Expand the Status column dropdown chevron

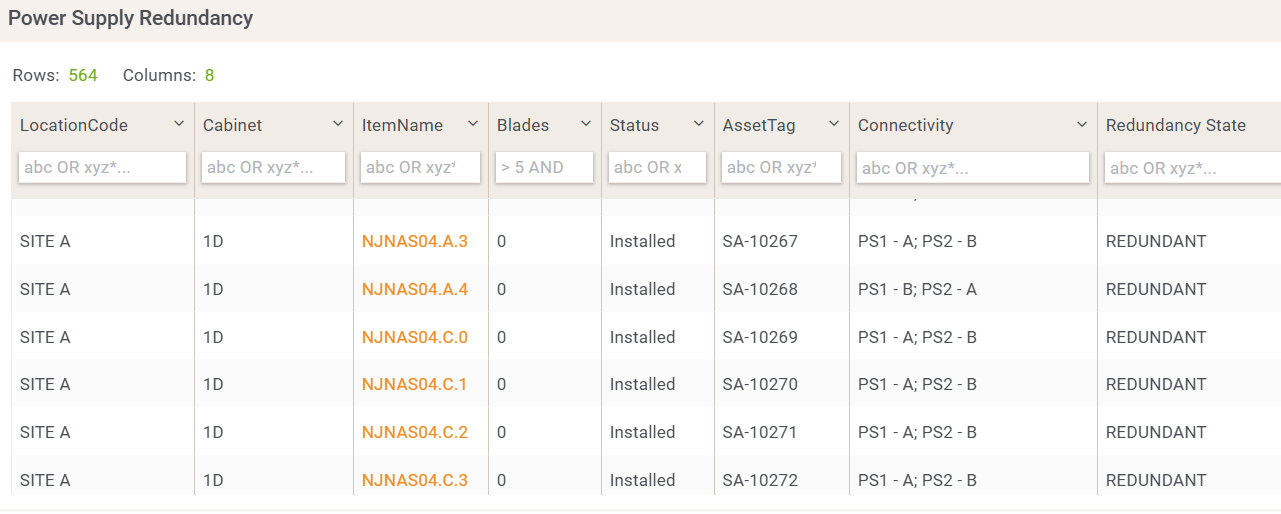pos(699,124)
